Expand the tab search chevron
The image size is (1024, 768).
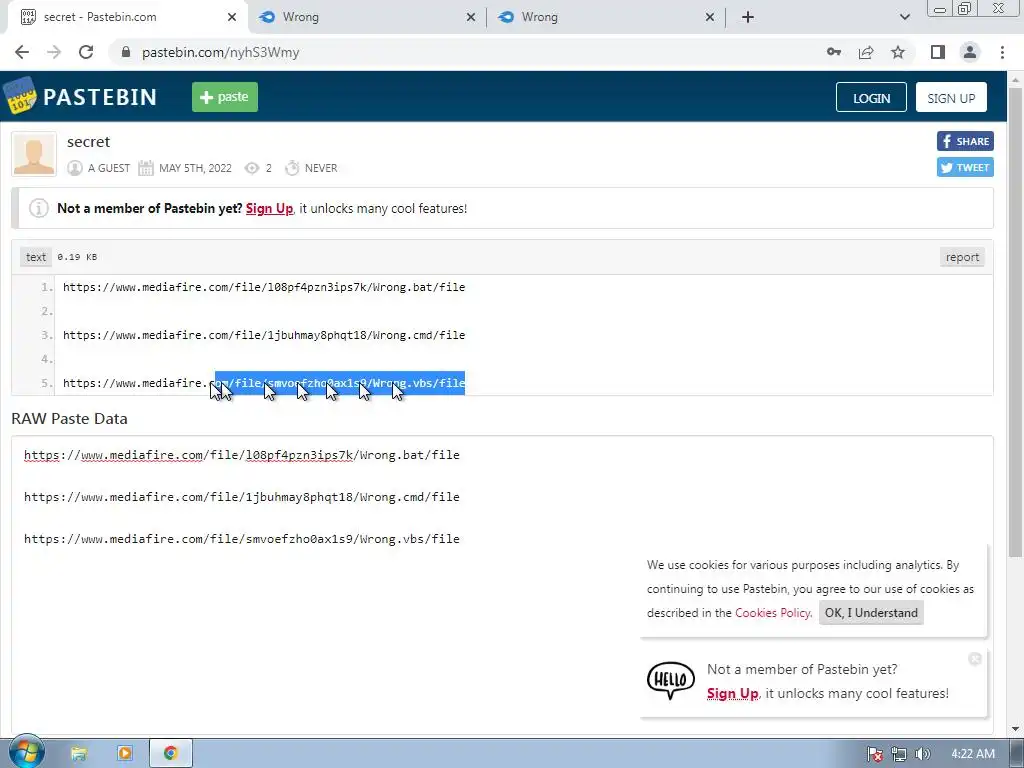[x=904, y=17]
